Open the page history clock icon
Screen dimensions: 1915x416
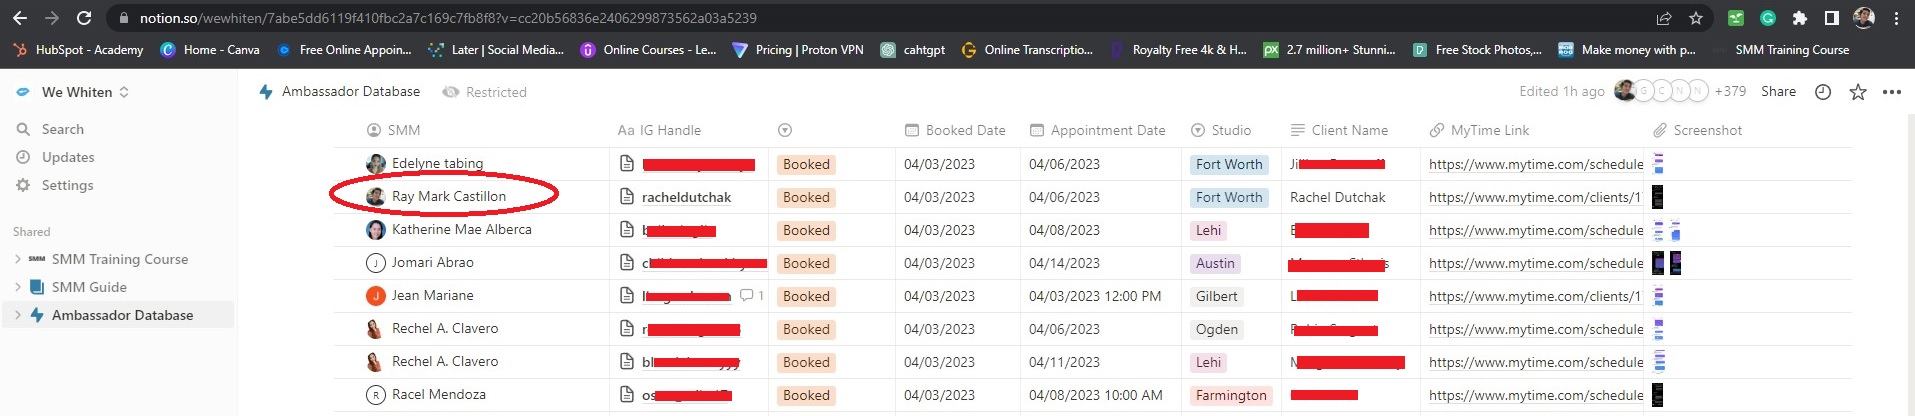pos(1823,92)
